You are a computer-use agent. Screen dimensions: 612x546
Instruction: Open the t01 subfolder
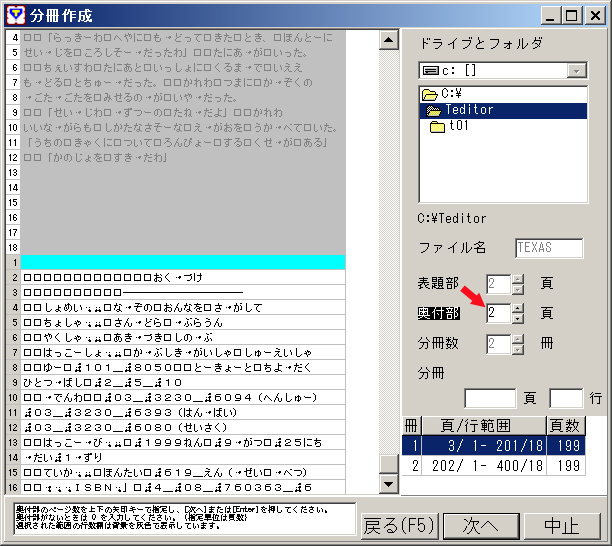coord(458,127)
